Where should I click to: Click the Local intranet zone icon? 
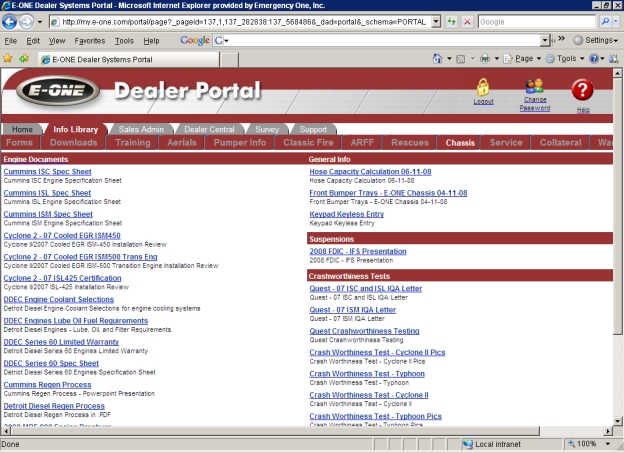tap(468, 444)
